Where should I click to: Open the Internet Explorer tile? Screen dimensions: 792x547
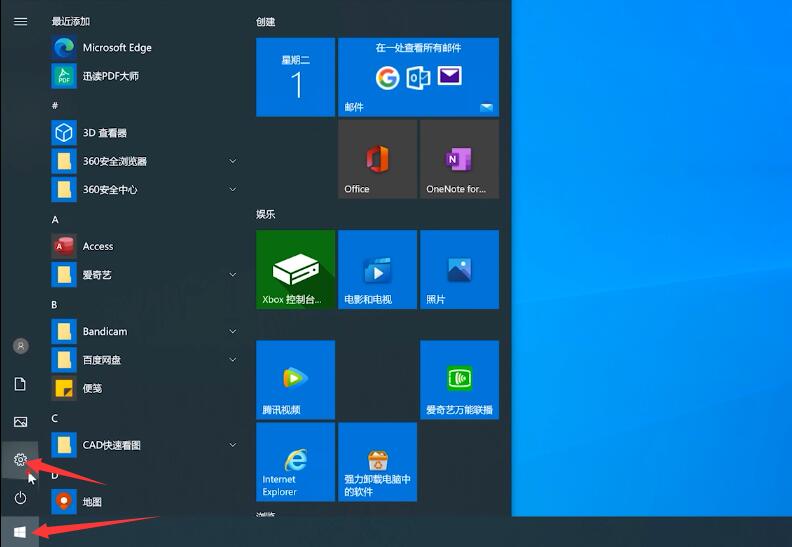[295, 462]
